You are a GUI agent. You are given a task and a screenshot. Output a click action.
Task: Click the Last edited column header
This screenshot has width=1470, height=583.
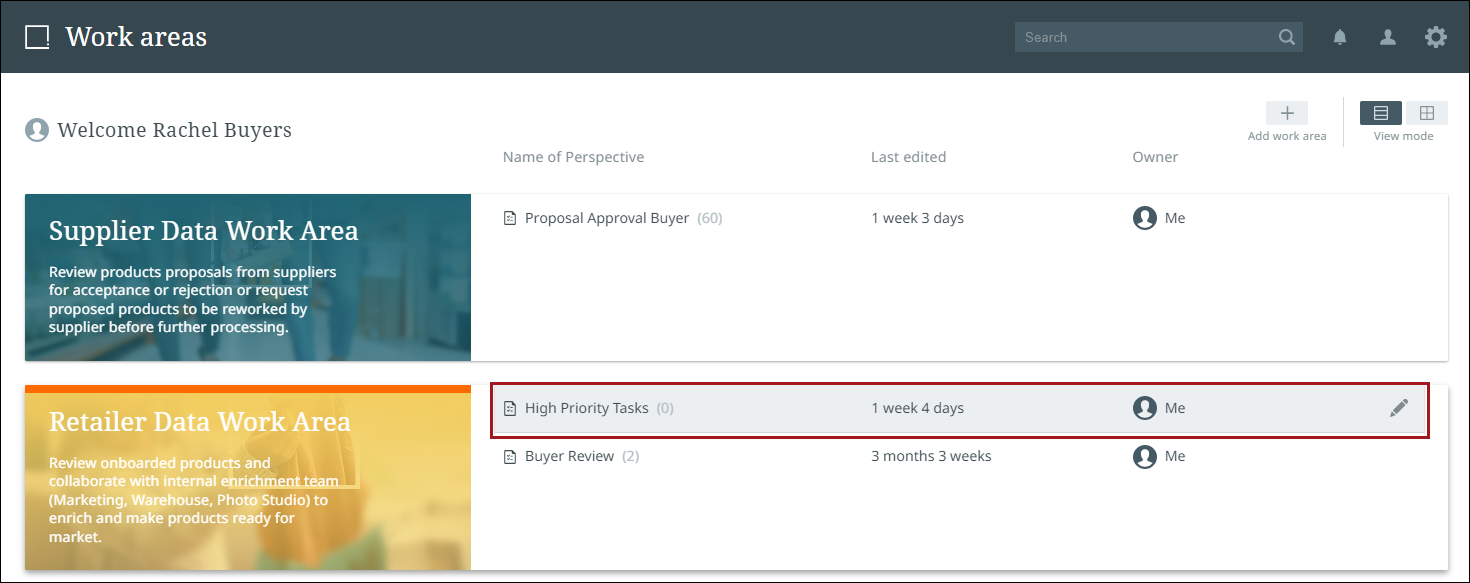pos(908,157)
